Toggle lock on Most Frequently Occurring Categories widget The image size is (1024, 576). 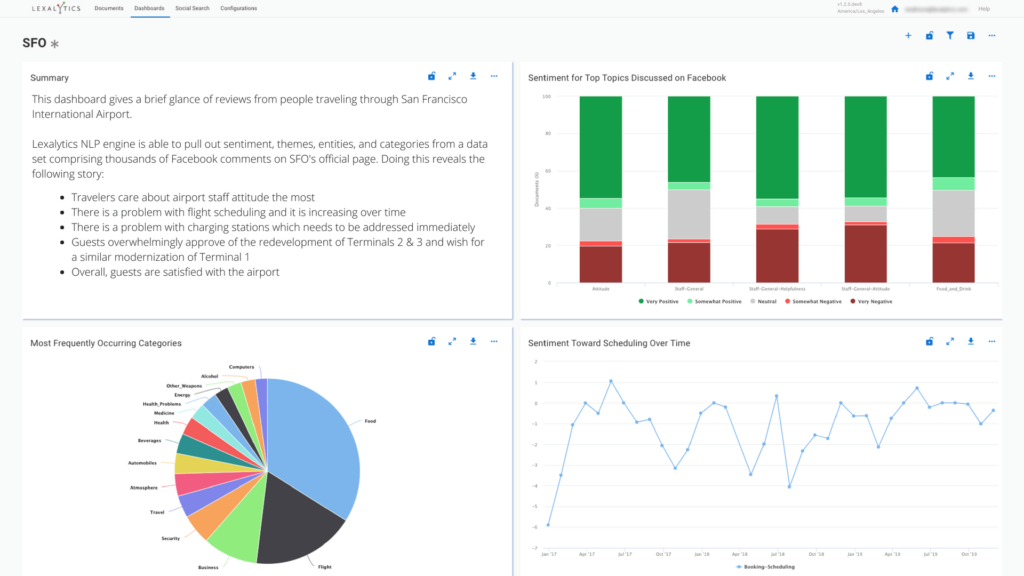[432, 342]
